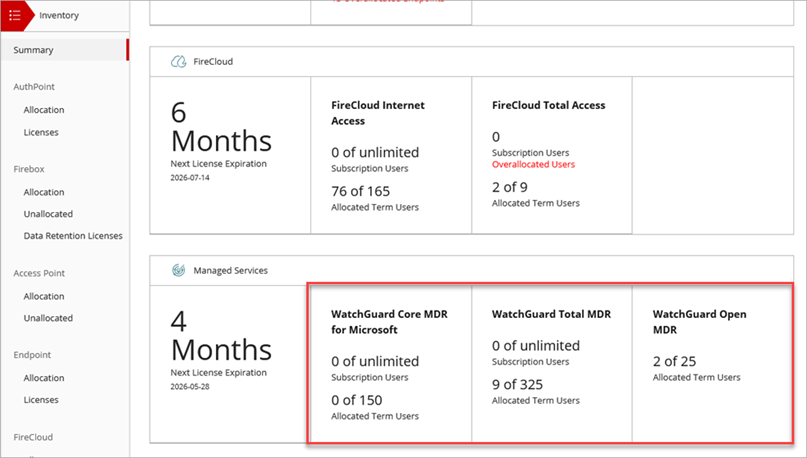
Task: Open Allocation under Access Point
Action: tap(44, 296)
